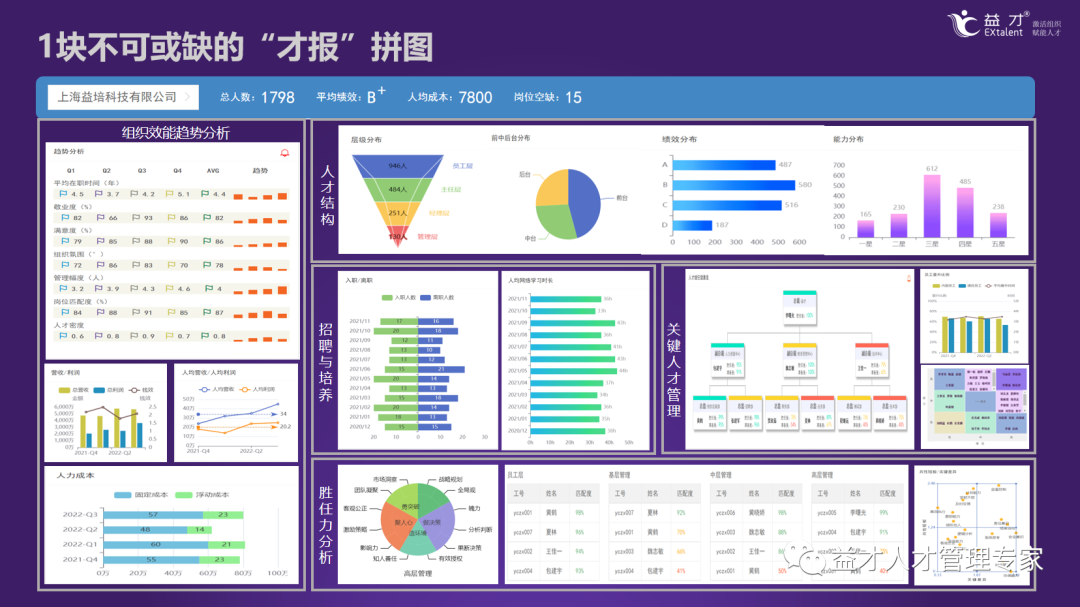Toggle the 离职人数 legend in 入职/离职 chart
This screenshot has width=1080, height=607.
pos(437,298)
